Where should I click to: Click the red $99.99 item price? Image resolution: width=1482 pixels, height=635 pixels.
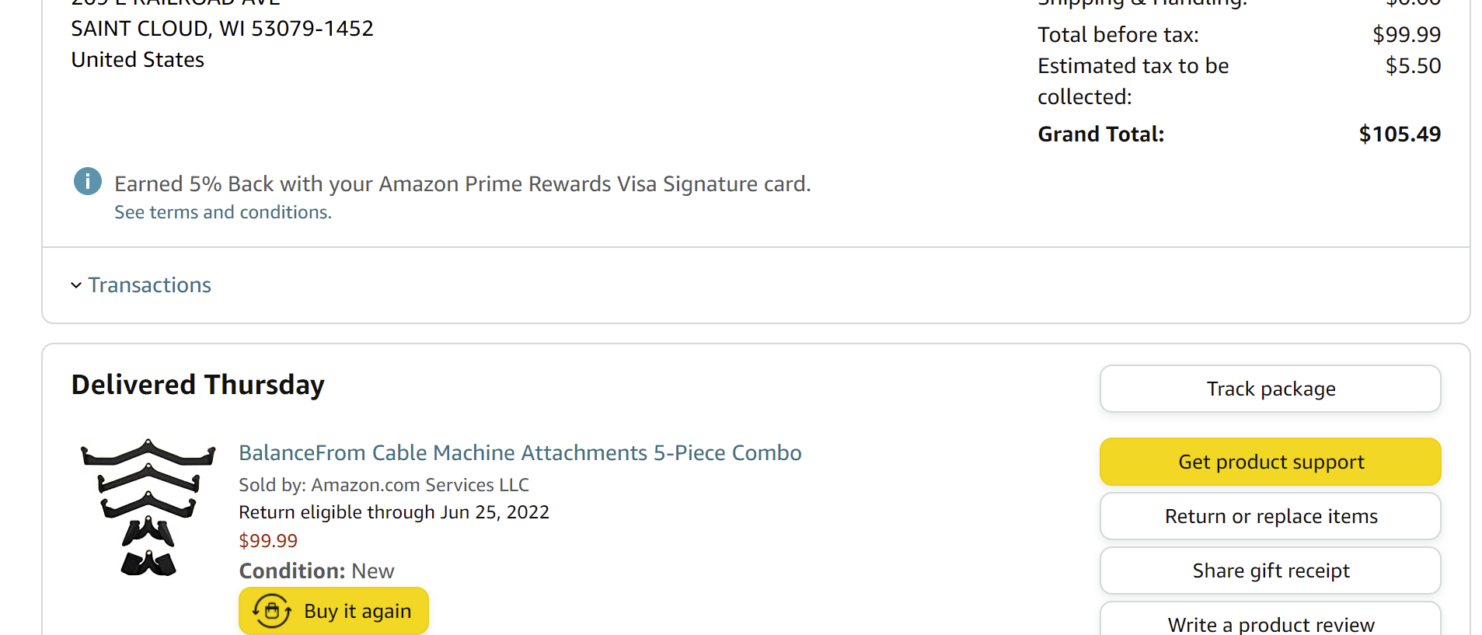click(x=268, y=541)
